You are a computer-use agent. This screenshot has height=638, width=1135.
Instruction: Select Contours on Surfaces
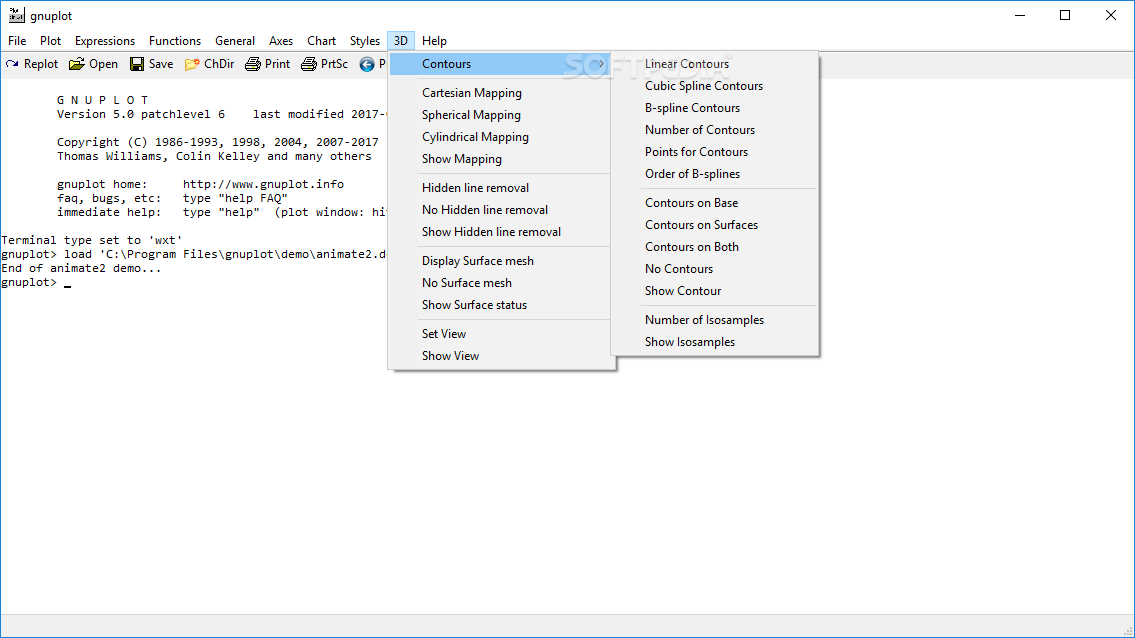click(715, 224)
